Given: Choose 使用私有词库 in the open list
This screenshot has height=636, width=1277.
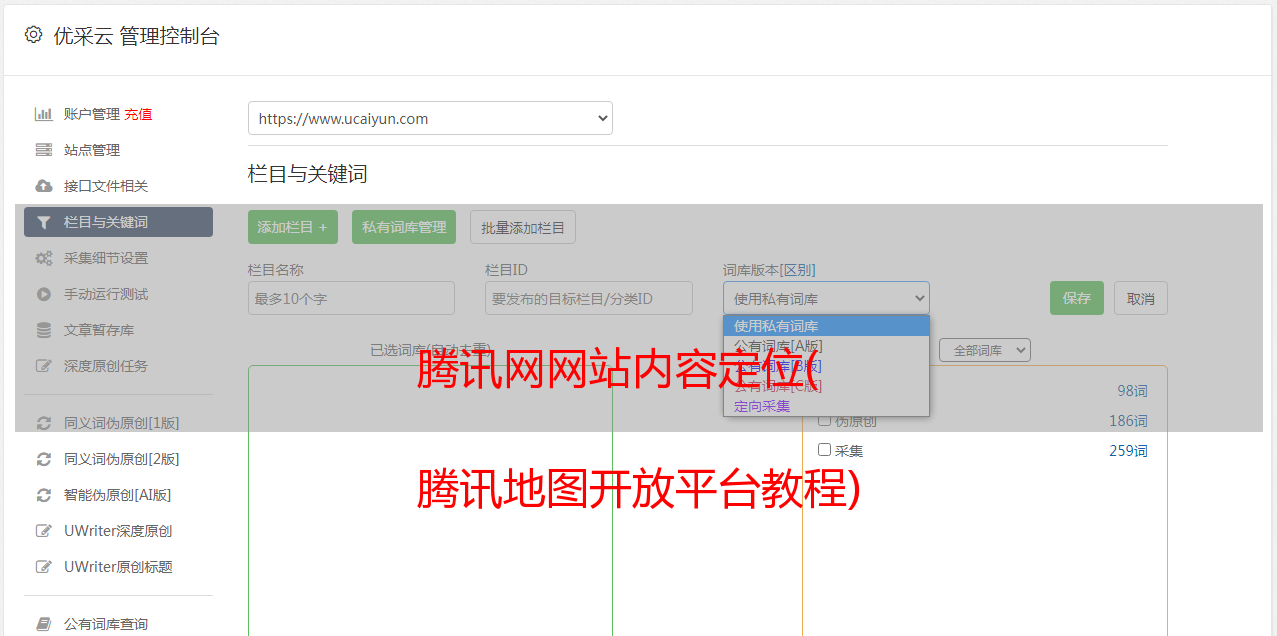Looking at the screenshot, I should point(826,326).
